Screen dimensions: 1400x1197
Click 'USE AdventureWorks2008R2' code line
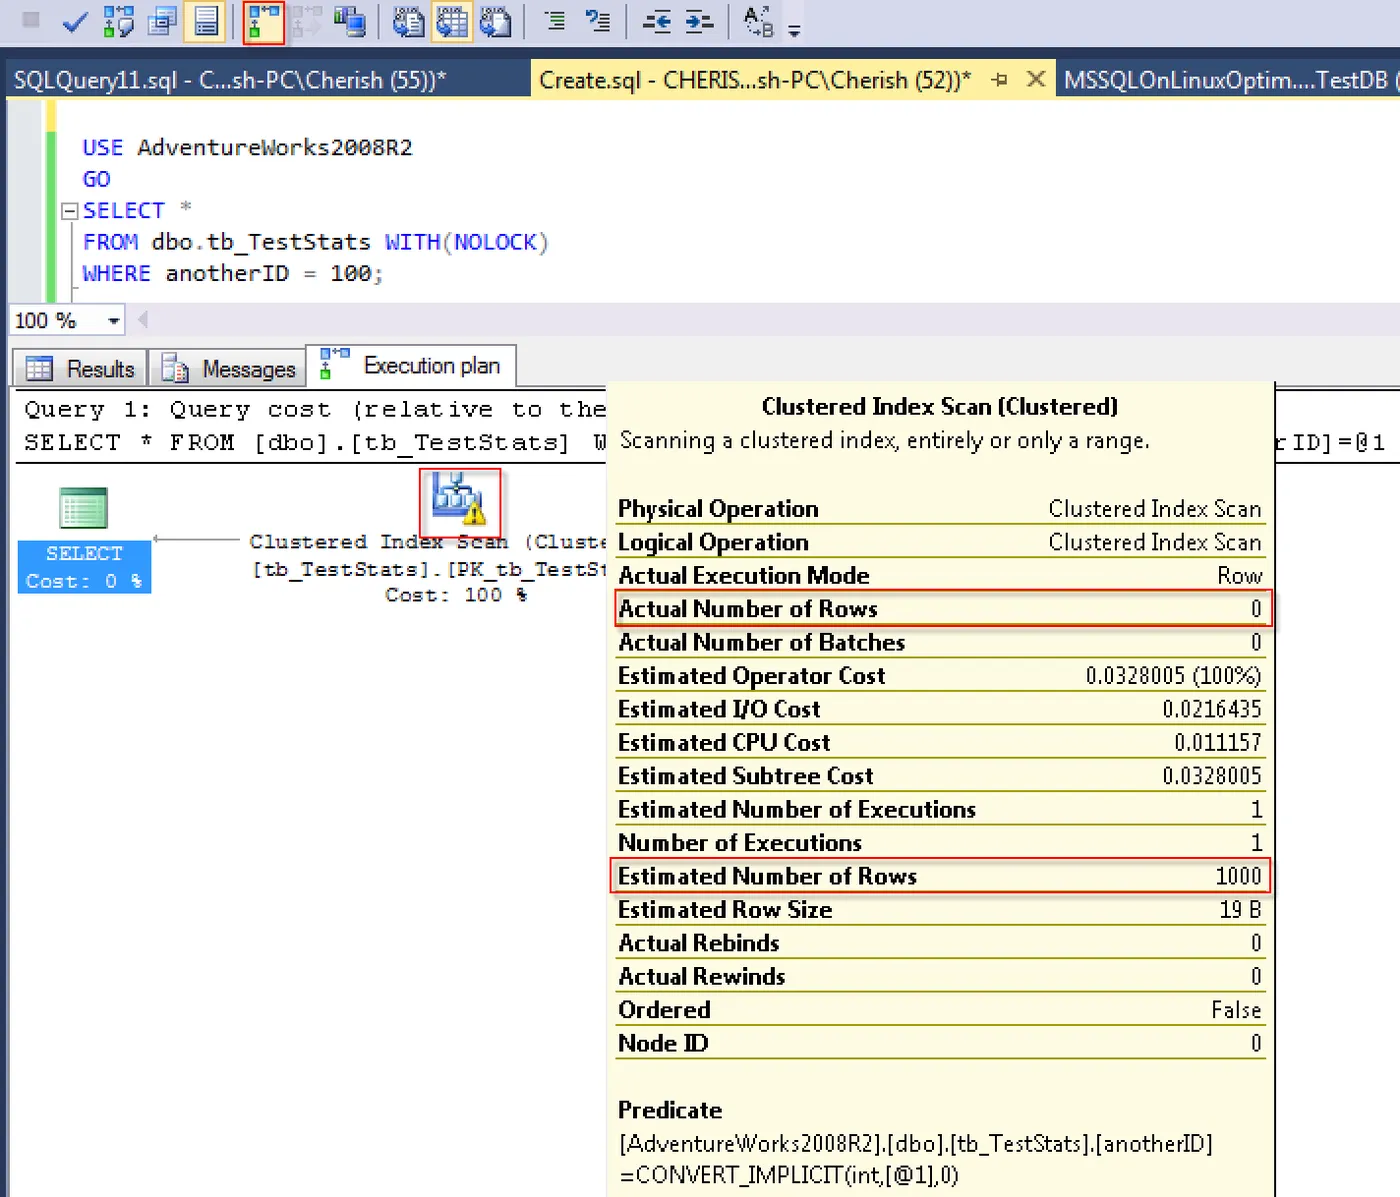tap(247, 148)
